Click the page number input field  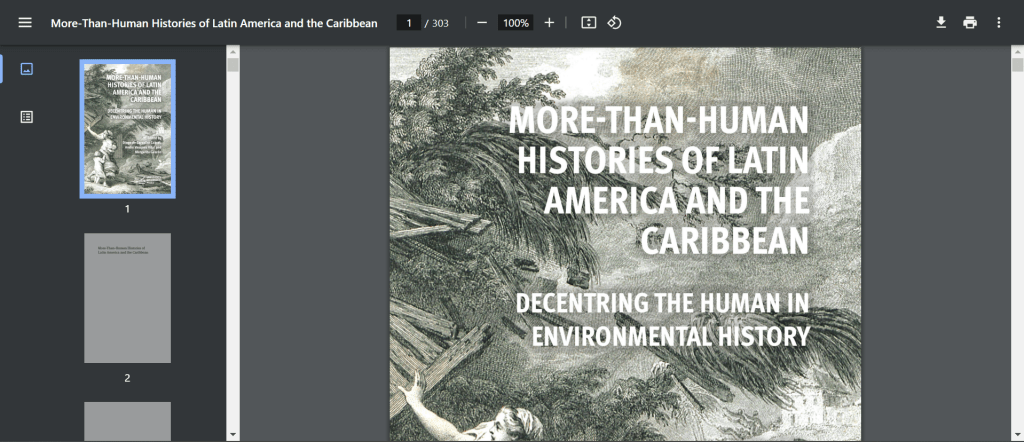[x=408, y=23]
